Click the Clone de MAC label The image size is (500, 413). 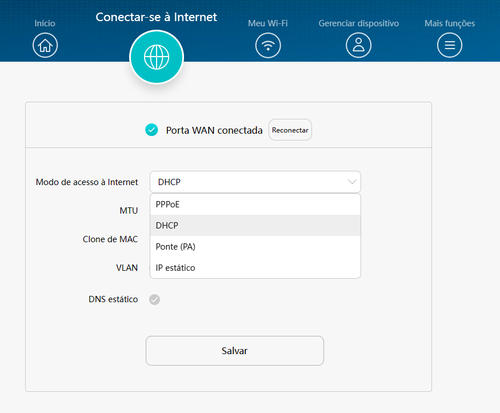pyautogui.click(x=110, y=239)
